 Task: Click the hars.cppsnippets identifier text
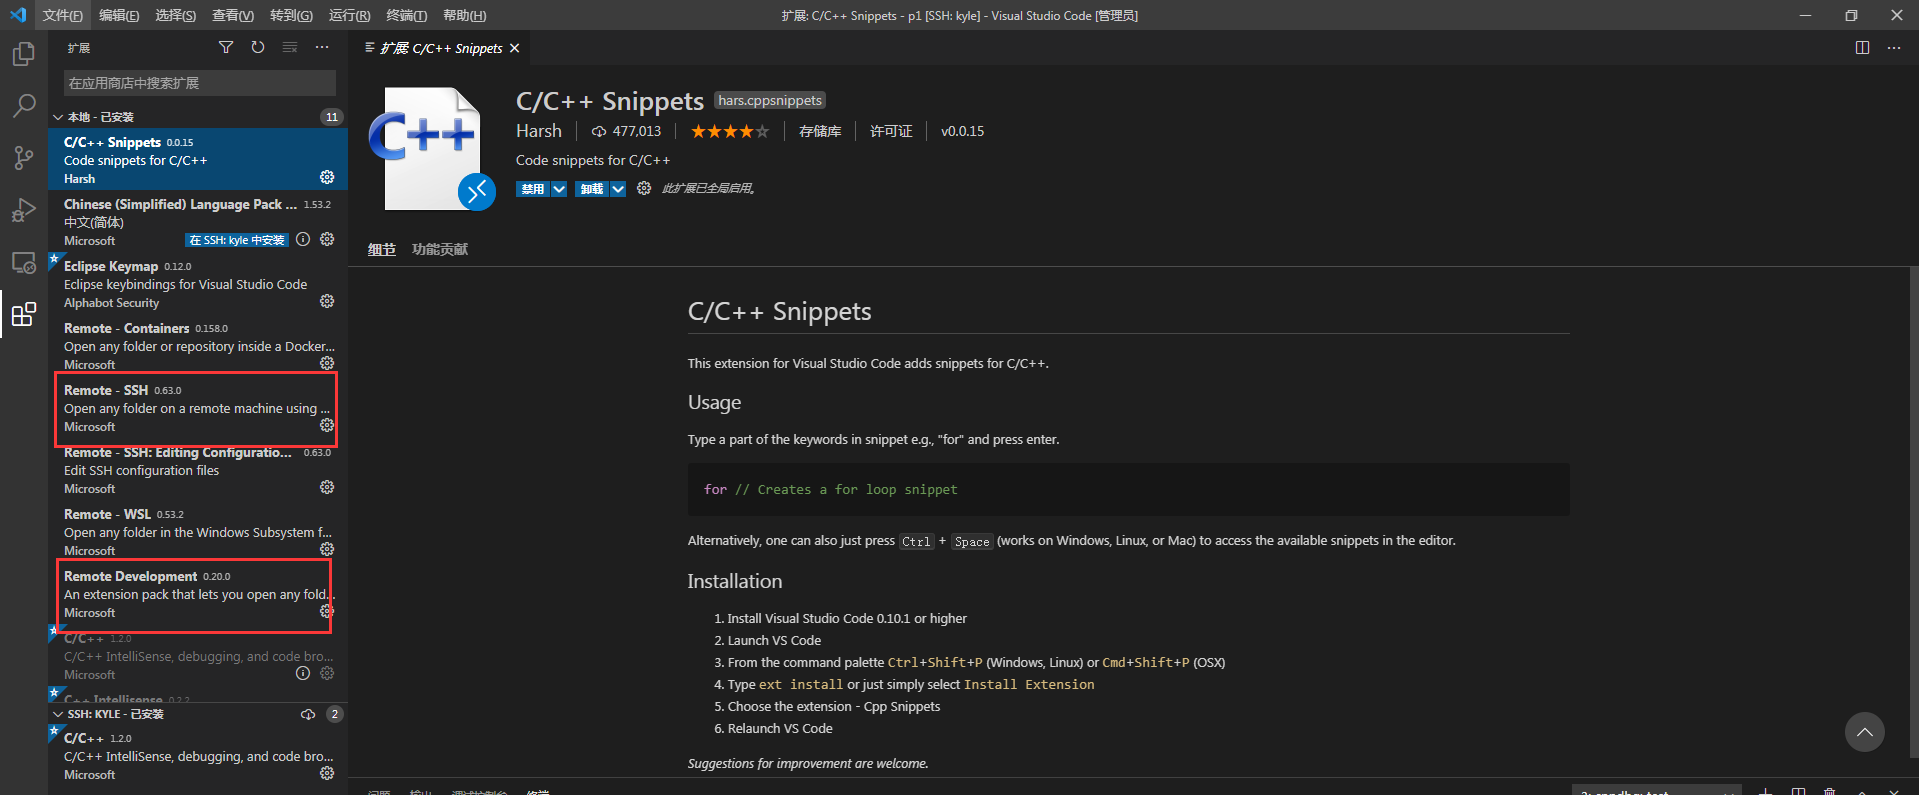click(x=770, y=100)
